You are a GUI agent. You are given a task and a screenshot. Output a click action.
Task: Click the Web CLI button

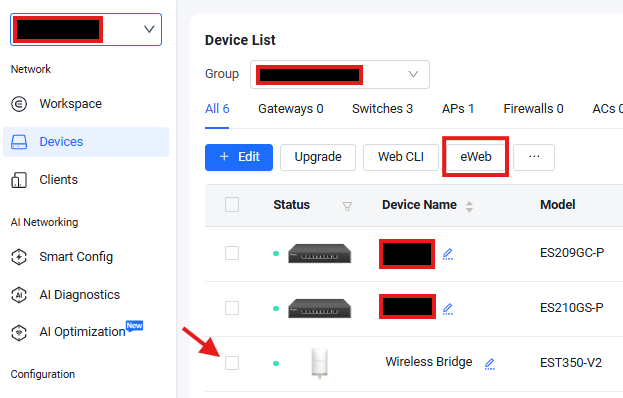pos(401,157)
